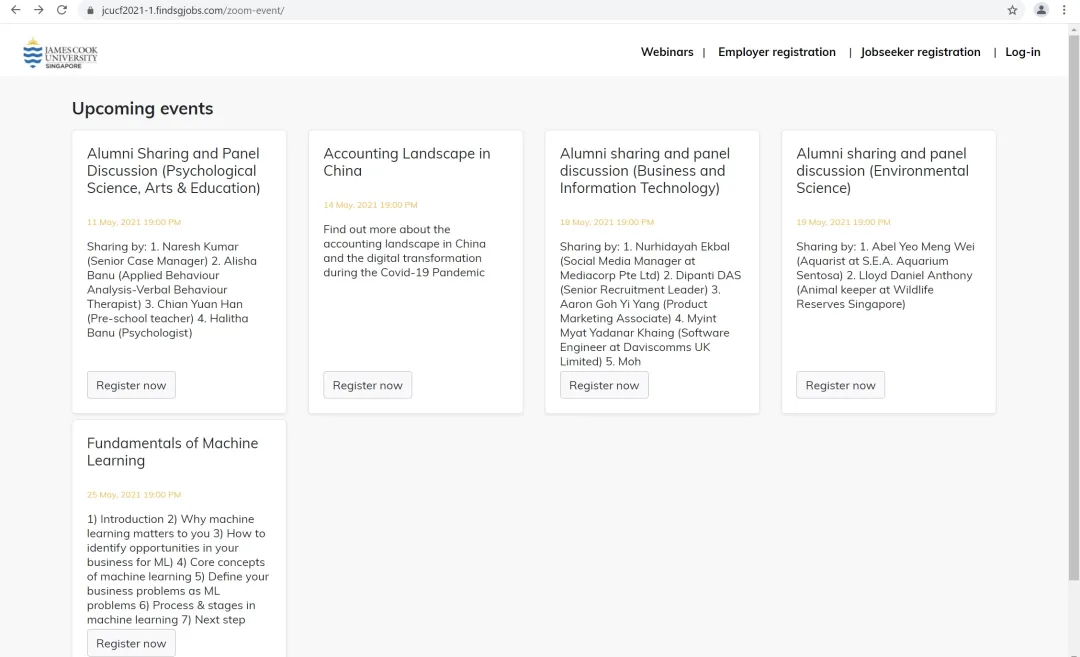Viewport: 1080px width, 657px height.
Task: Click the browser forward arrow icon
Action: [38, 10]
